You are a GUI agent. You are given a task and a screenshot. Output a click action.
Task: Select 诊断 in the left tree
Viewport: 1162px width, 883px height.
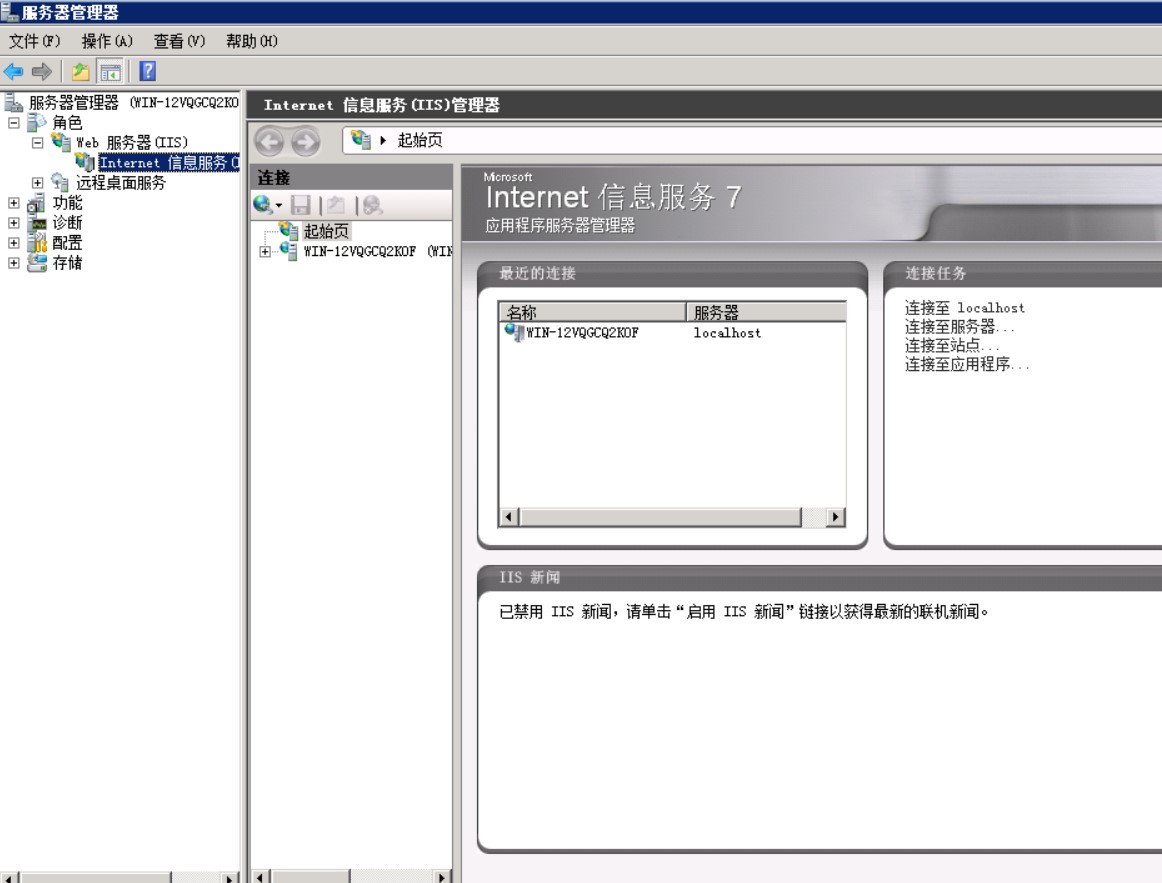tap(67, 223)
